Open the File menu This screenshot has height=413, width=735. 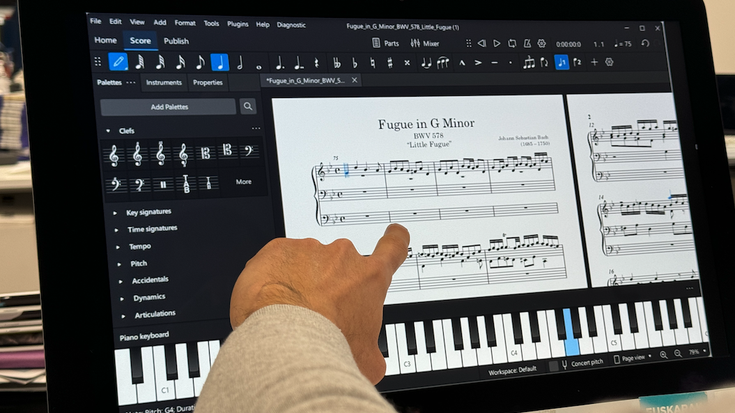coord(96,21)
